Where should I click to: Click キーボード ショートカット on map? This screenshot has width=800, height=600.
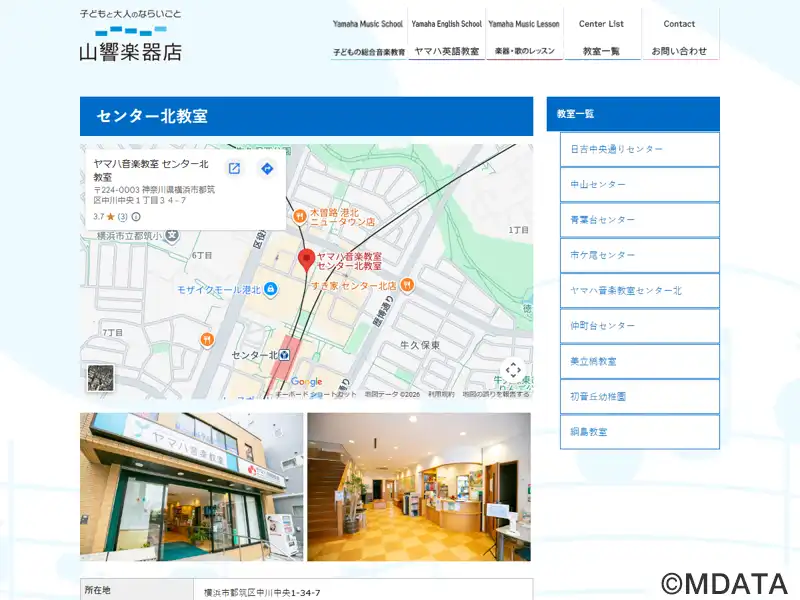(316, 394)
